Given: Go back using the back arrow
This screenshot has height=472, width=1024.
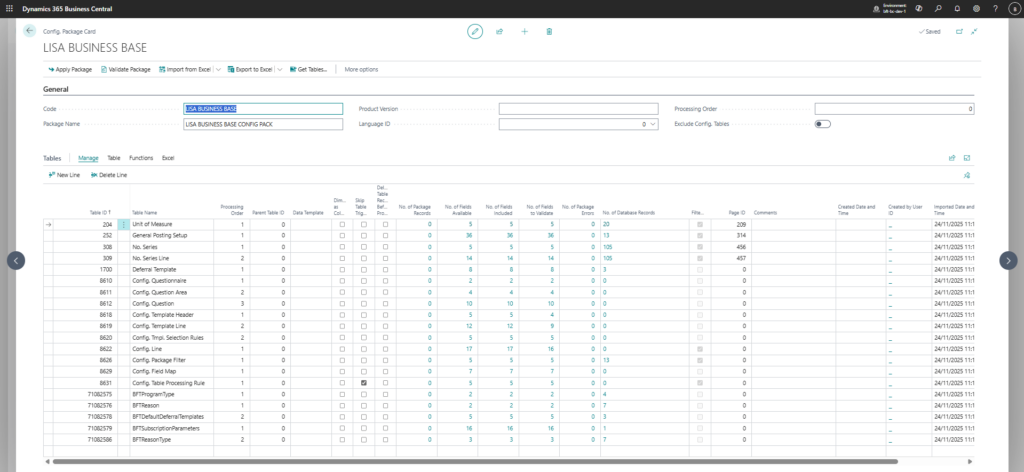Looking at the screenshot, I should pos(29,32).
